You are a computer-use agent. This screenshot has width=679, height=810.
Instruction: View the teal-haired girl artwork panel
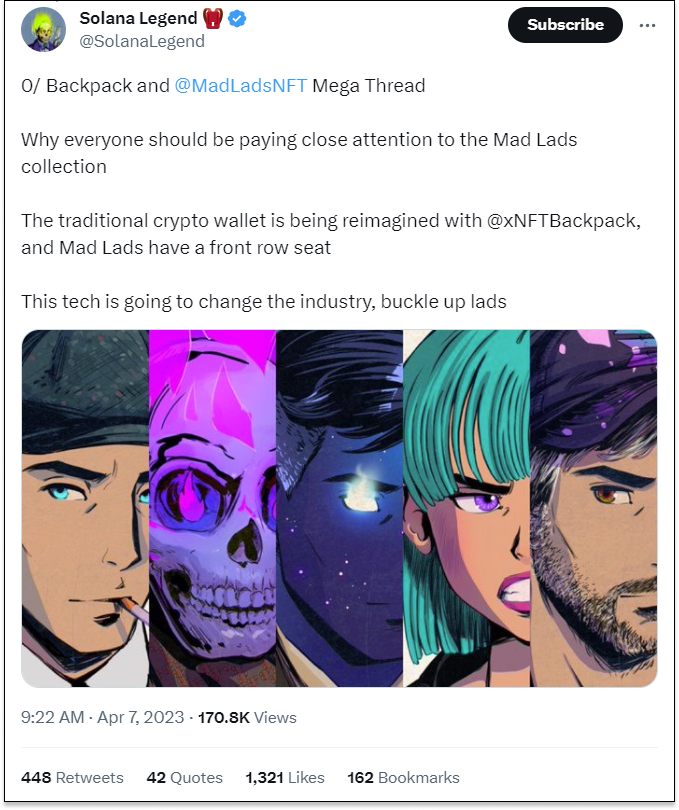467,508
